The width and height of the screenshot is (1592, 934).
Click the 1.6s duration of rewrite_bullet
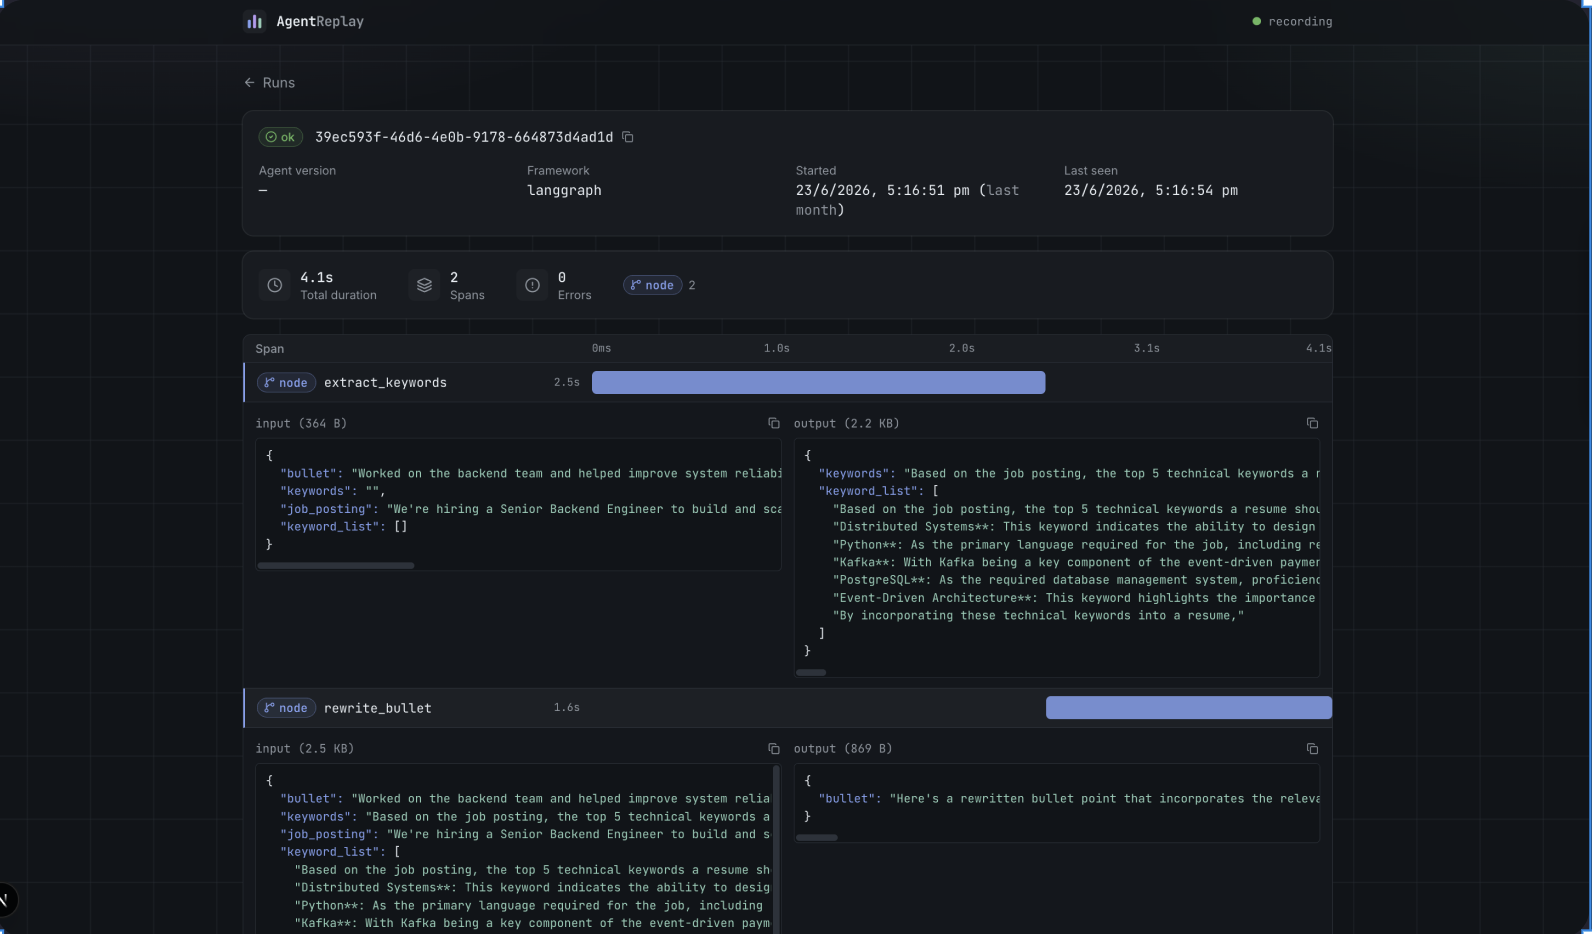(x=567, y=707)
